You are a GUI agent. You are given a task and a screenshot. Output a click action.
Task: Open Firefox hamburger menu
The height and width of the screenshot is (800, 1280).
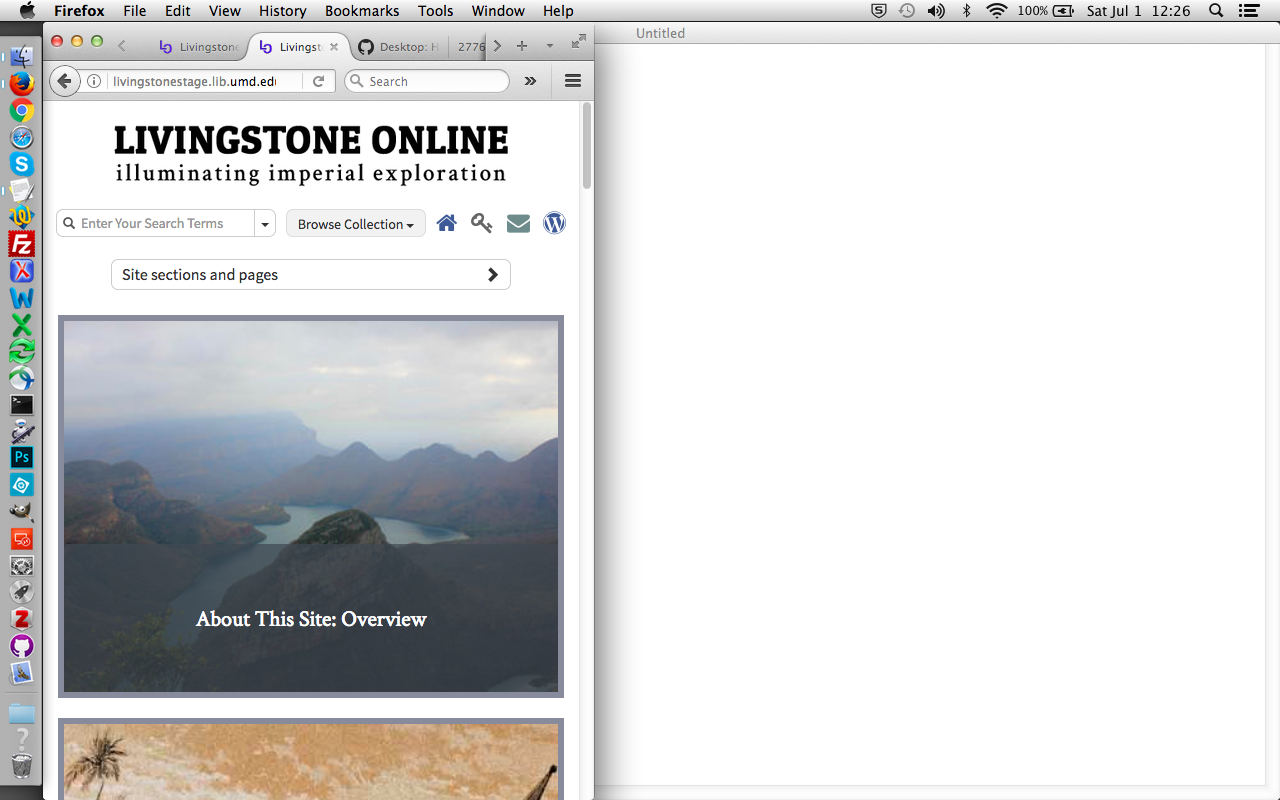573,81
